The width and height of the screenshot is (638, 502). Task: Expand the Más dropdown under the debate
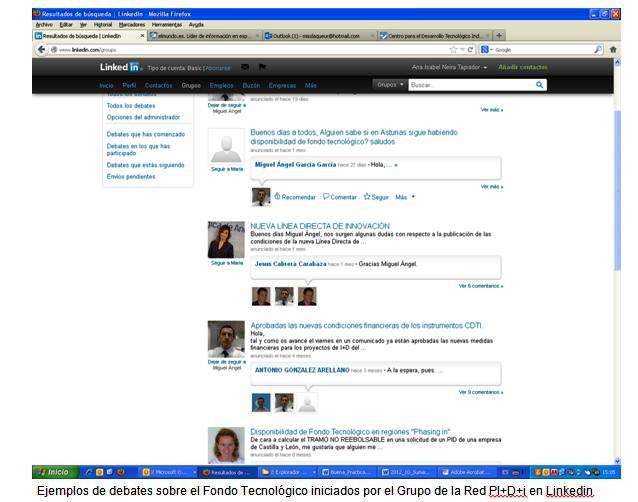(405, 197)
